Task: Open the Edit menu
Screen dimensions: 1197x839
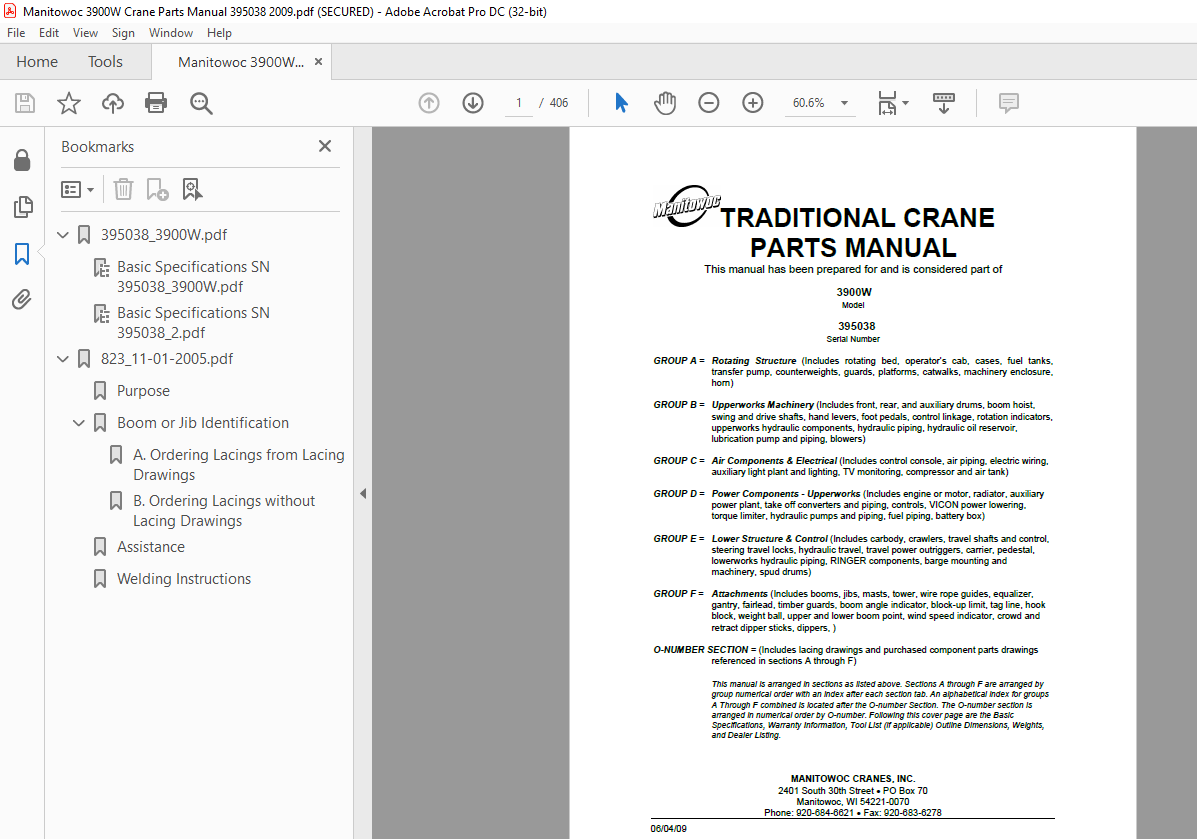Action: [49, 33]
